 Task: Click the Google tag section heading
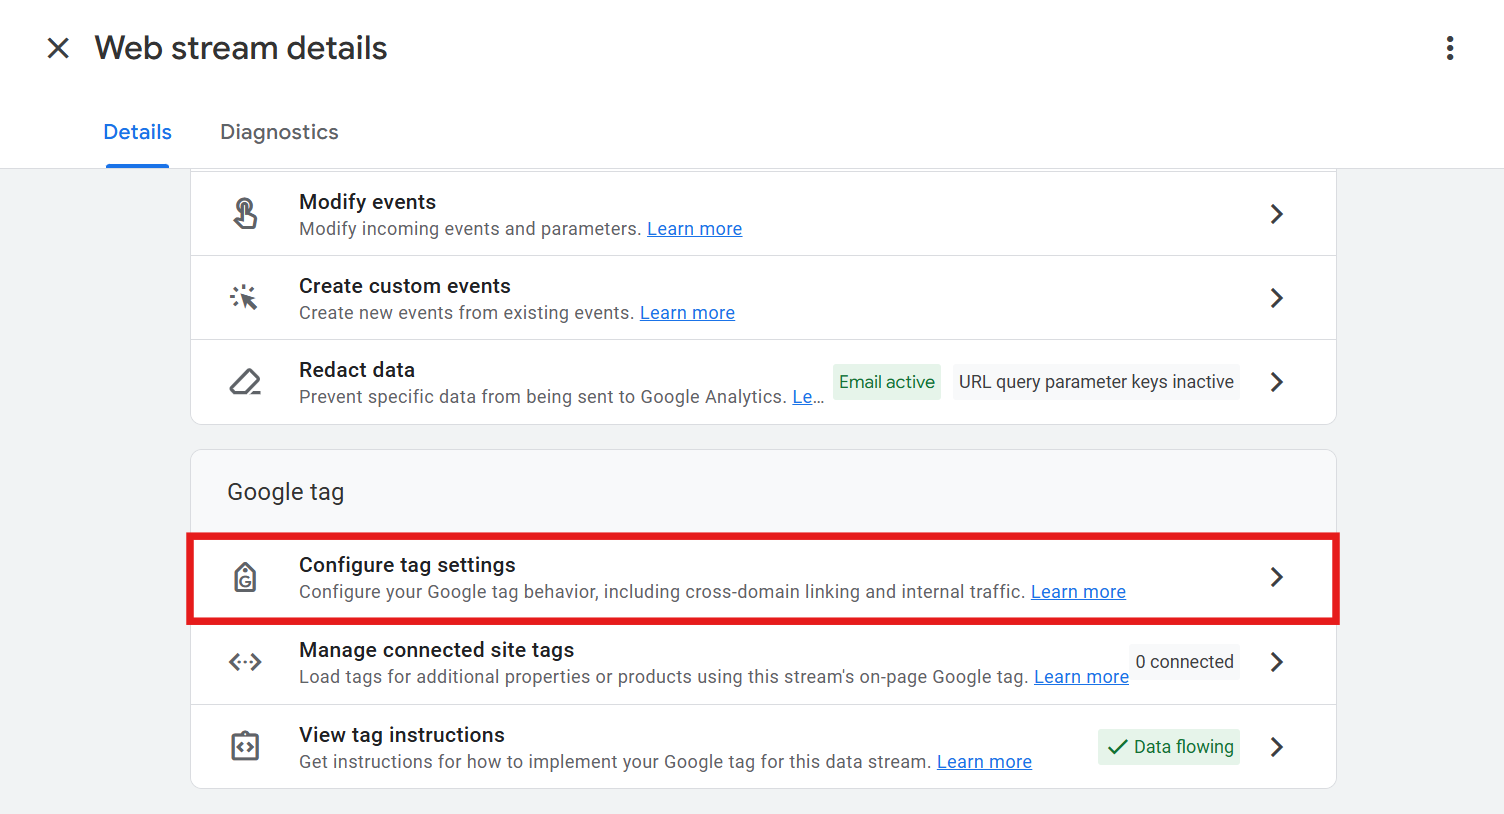pos(285,492)
